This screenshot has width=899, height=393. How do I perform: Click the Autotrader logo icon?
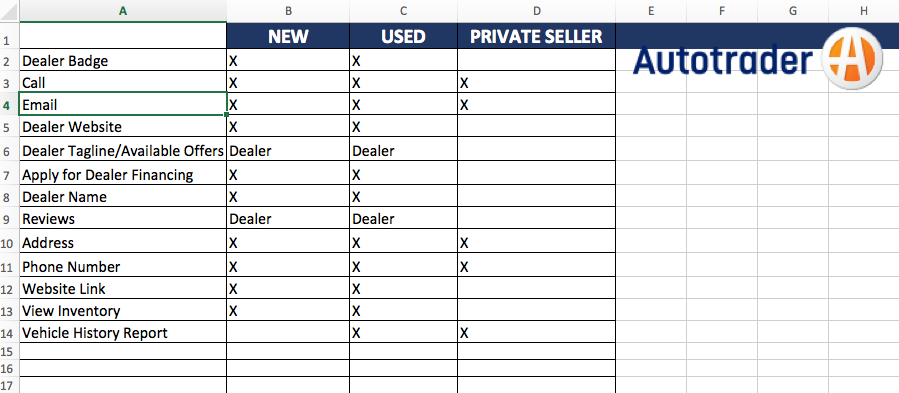[852, 59]
